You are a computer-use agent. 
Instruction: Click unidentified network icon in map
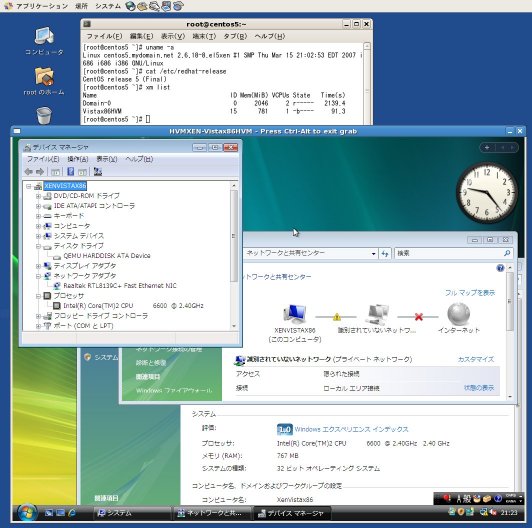tap(377, 315)
